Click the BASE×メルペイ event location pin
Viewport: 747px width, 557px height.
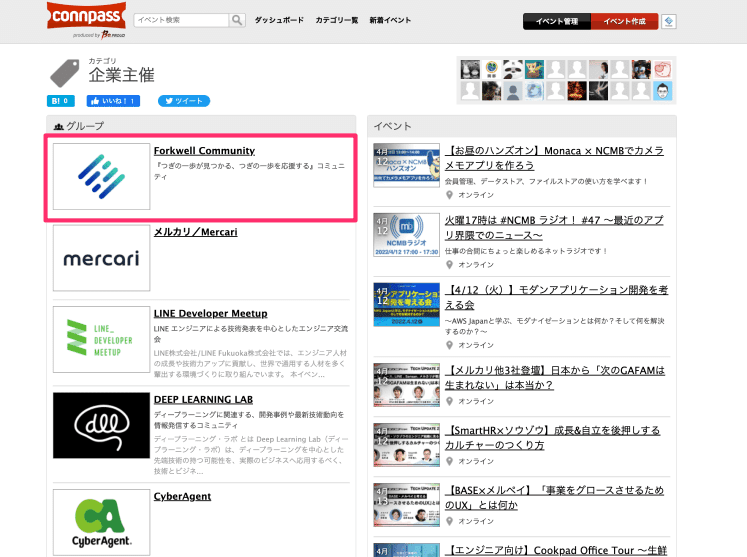click(x=449, y=521)
